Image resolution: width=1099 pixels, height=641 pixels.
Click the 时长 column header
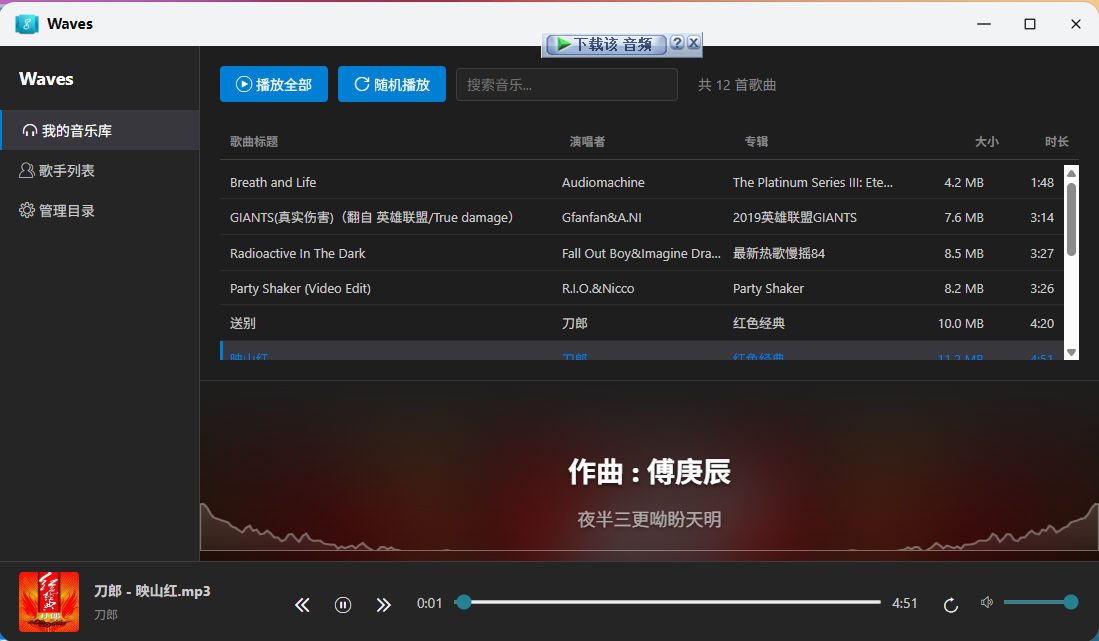(x=1056, y=142)
